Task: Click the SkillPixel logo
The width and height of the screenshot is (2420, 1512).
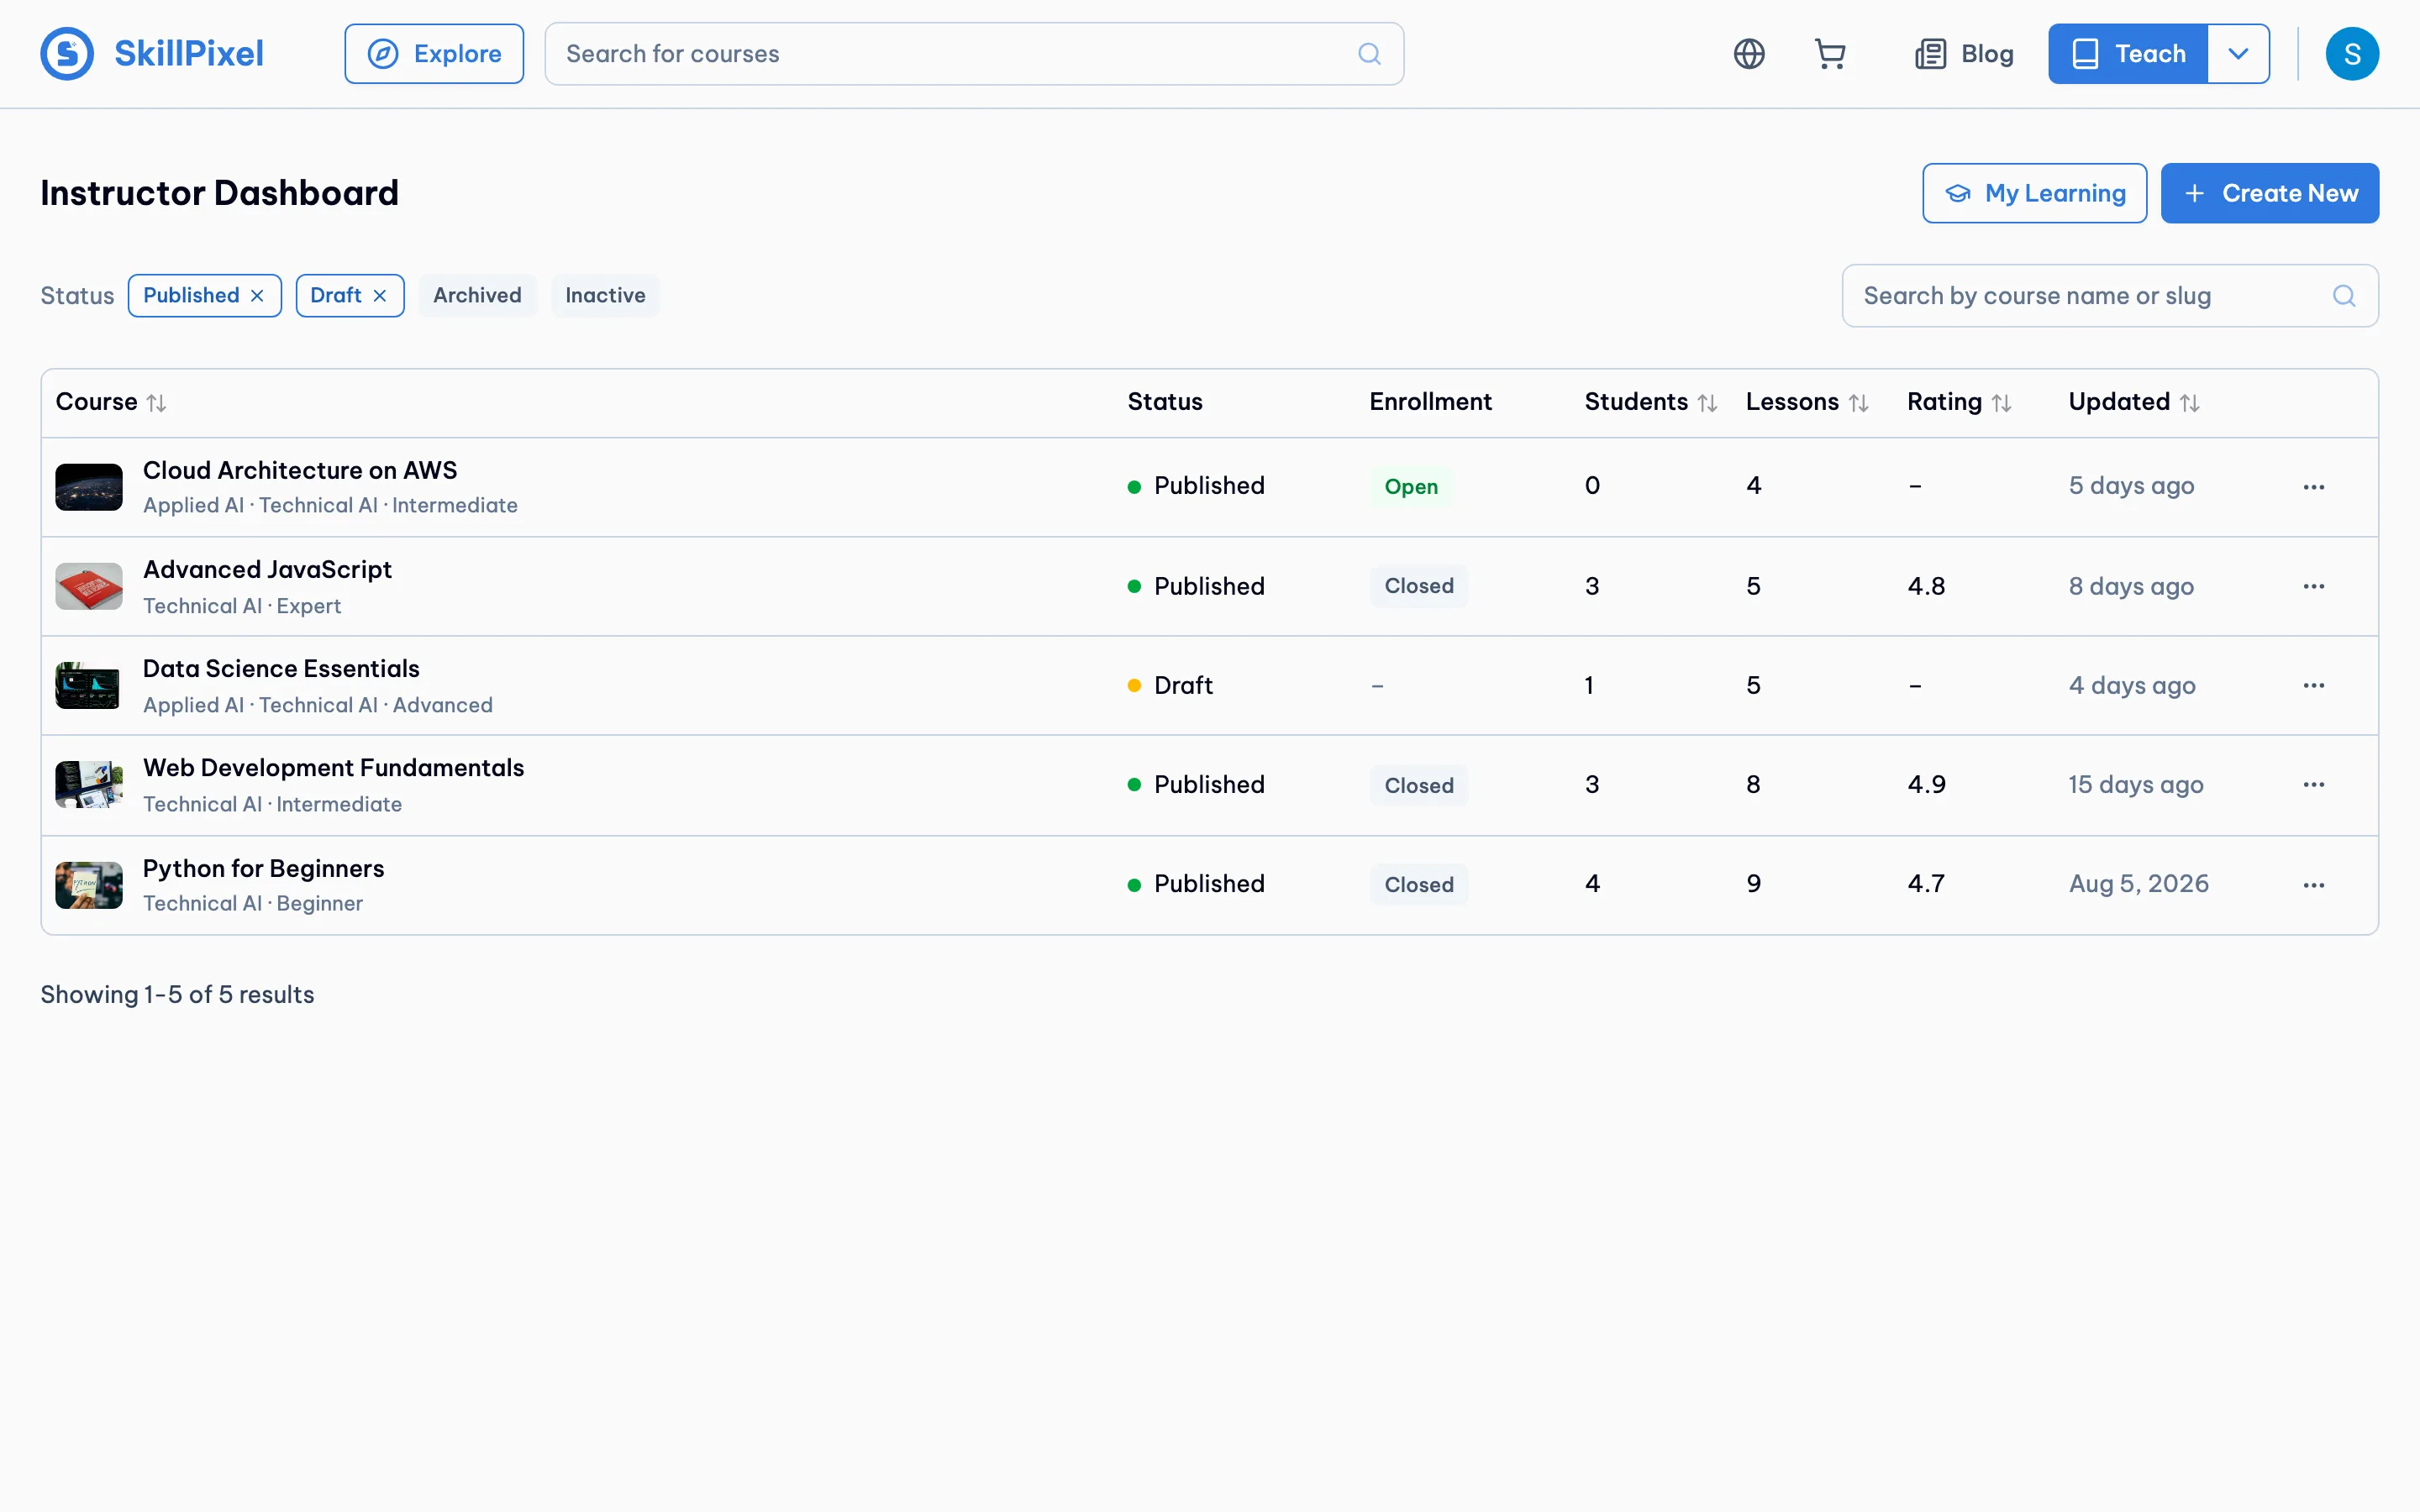Action: [152, 54]
